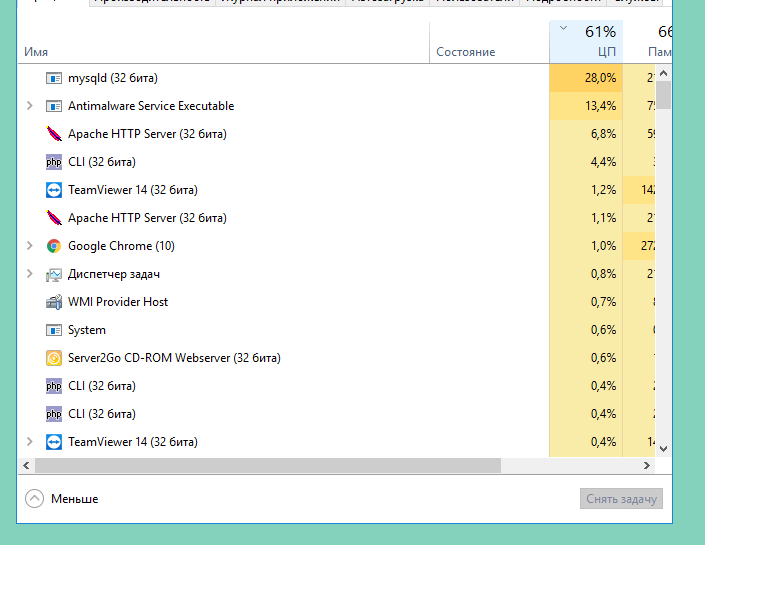Viewport: 768px width, 614px height.
Task: Click the System process icon
Action: click(54, 330)
